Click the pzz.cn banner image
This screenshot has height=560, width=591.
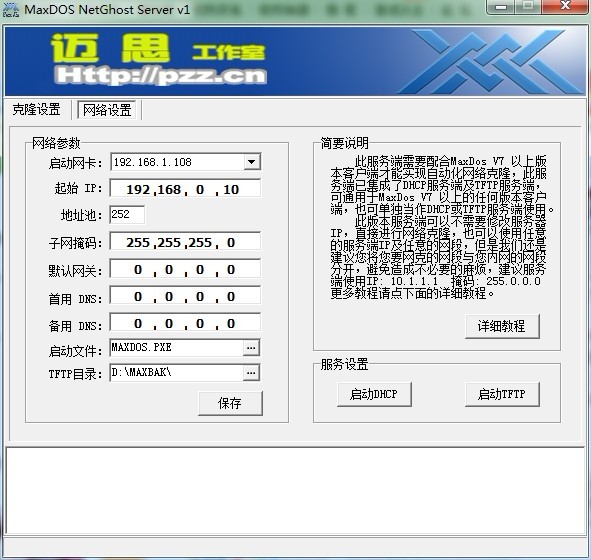(296, 61)
